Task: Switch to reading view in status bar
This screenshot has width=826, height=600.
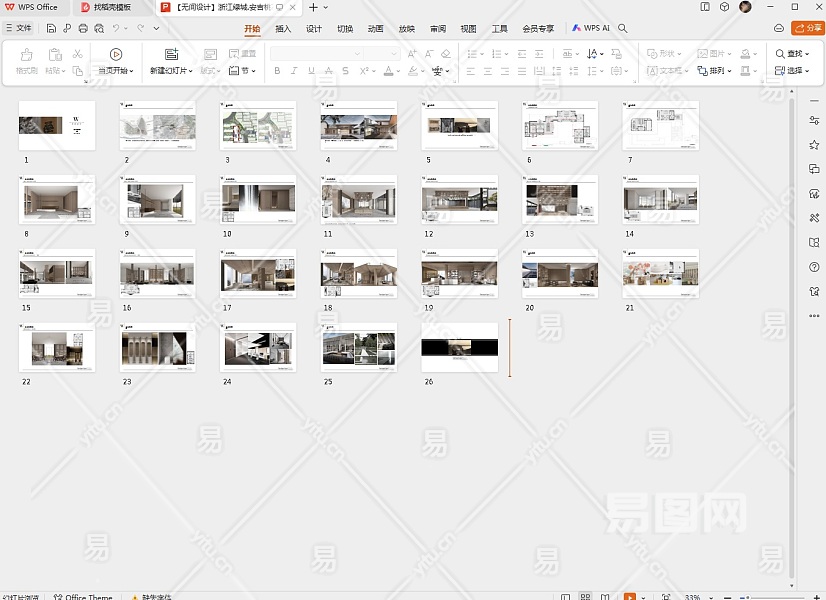Action: [x=607, y=596]
